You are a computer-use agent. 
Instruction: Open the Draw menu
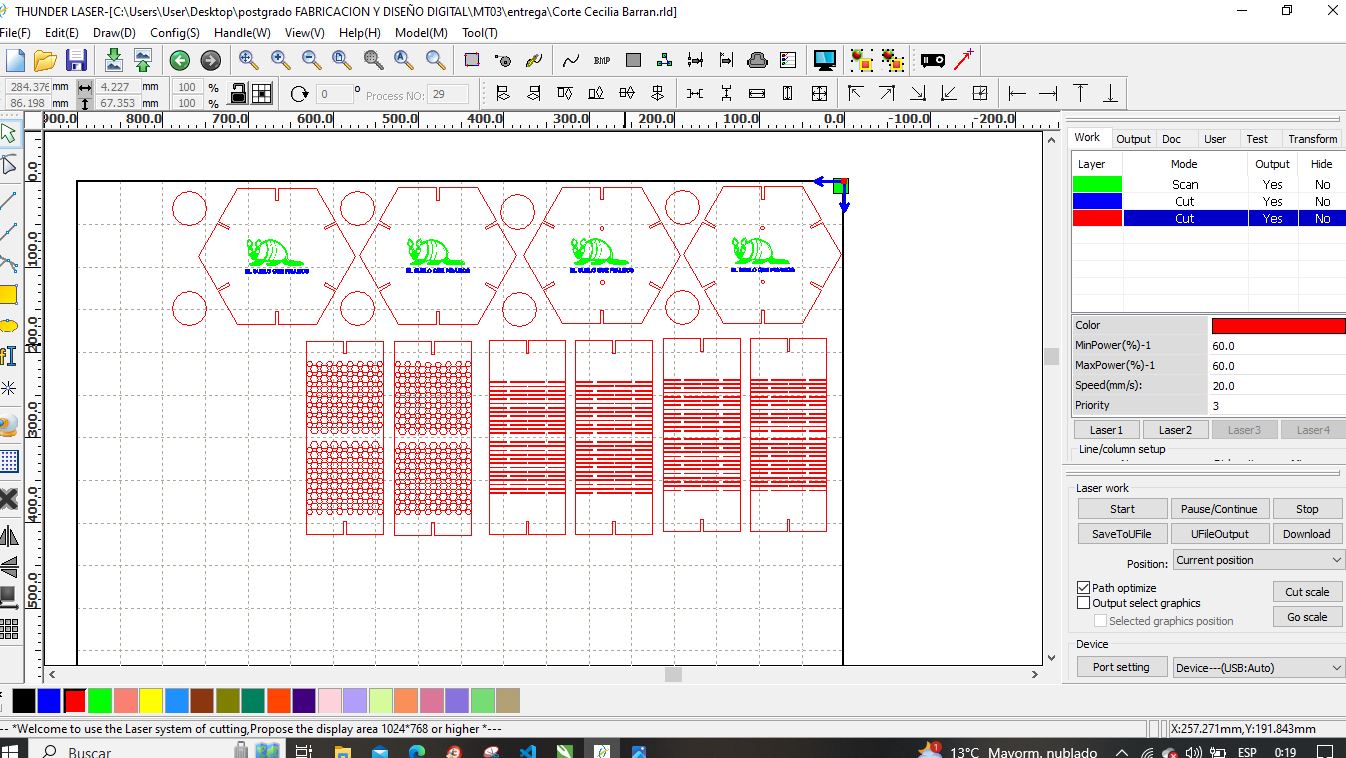coord(114,32)
